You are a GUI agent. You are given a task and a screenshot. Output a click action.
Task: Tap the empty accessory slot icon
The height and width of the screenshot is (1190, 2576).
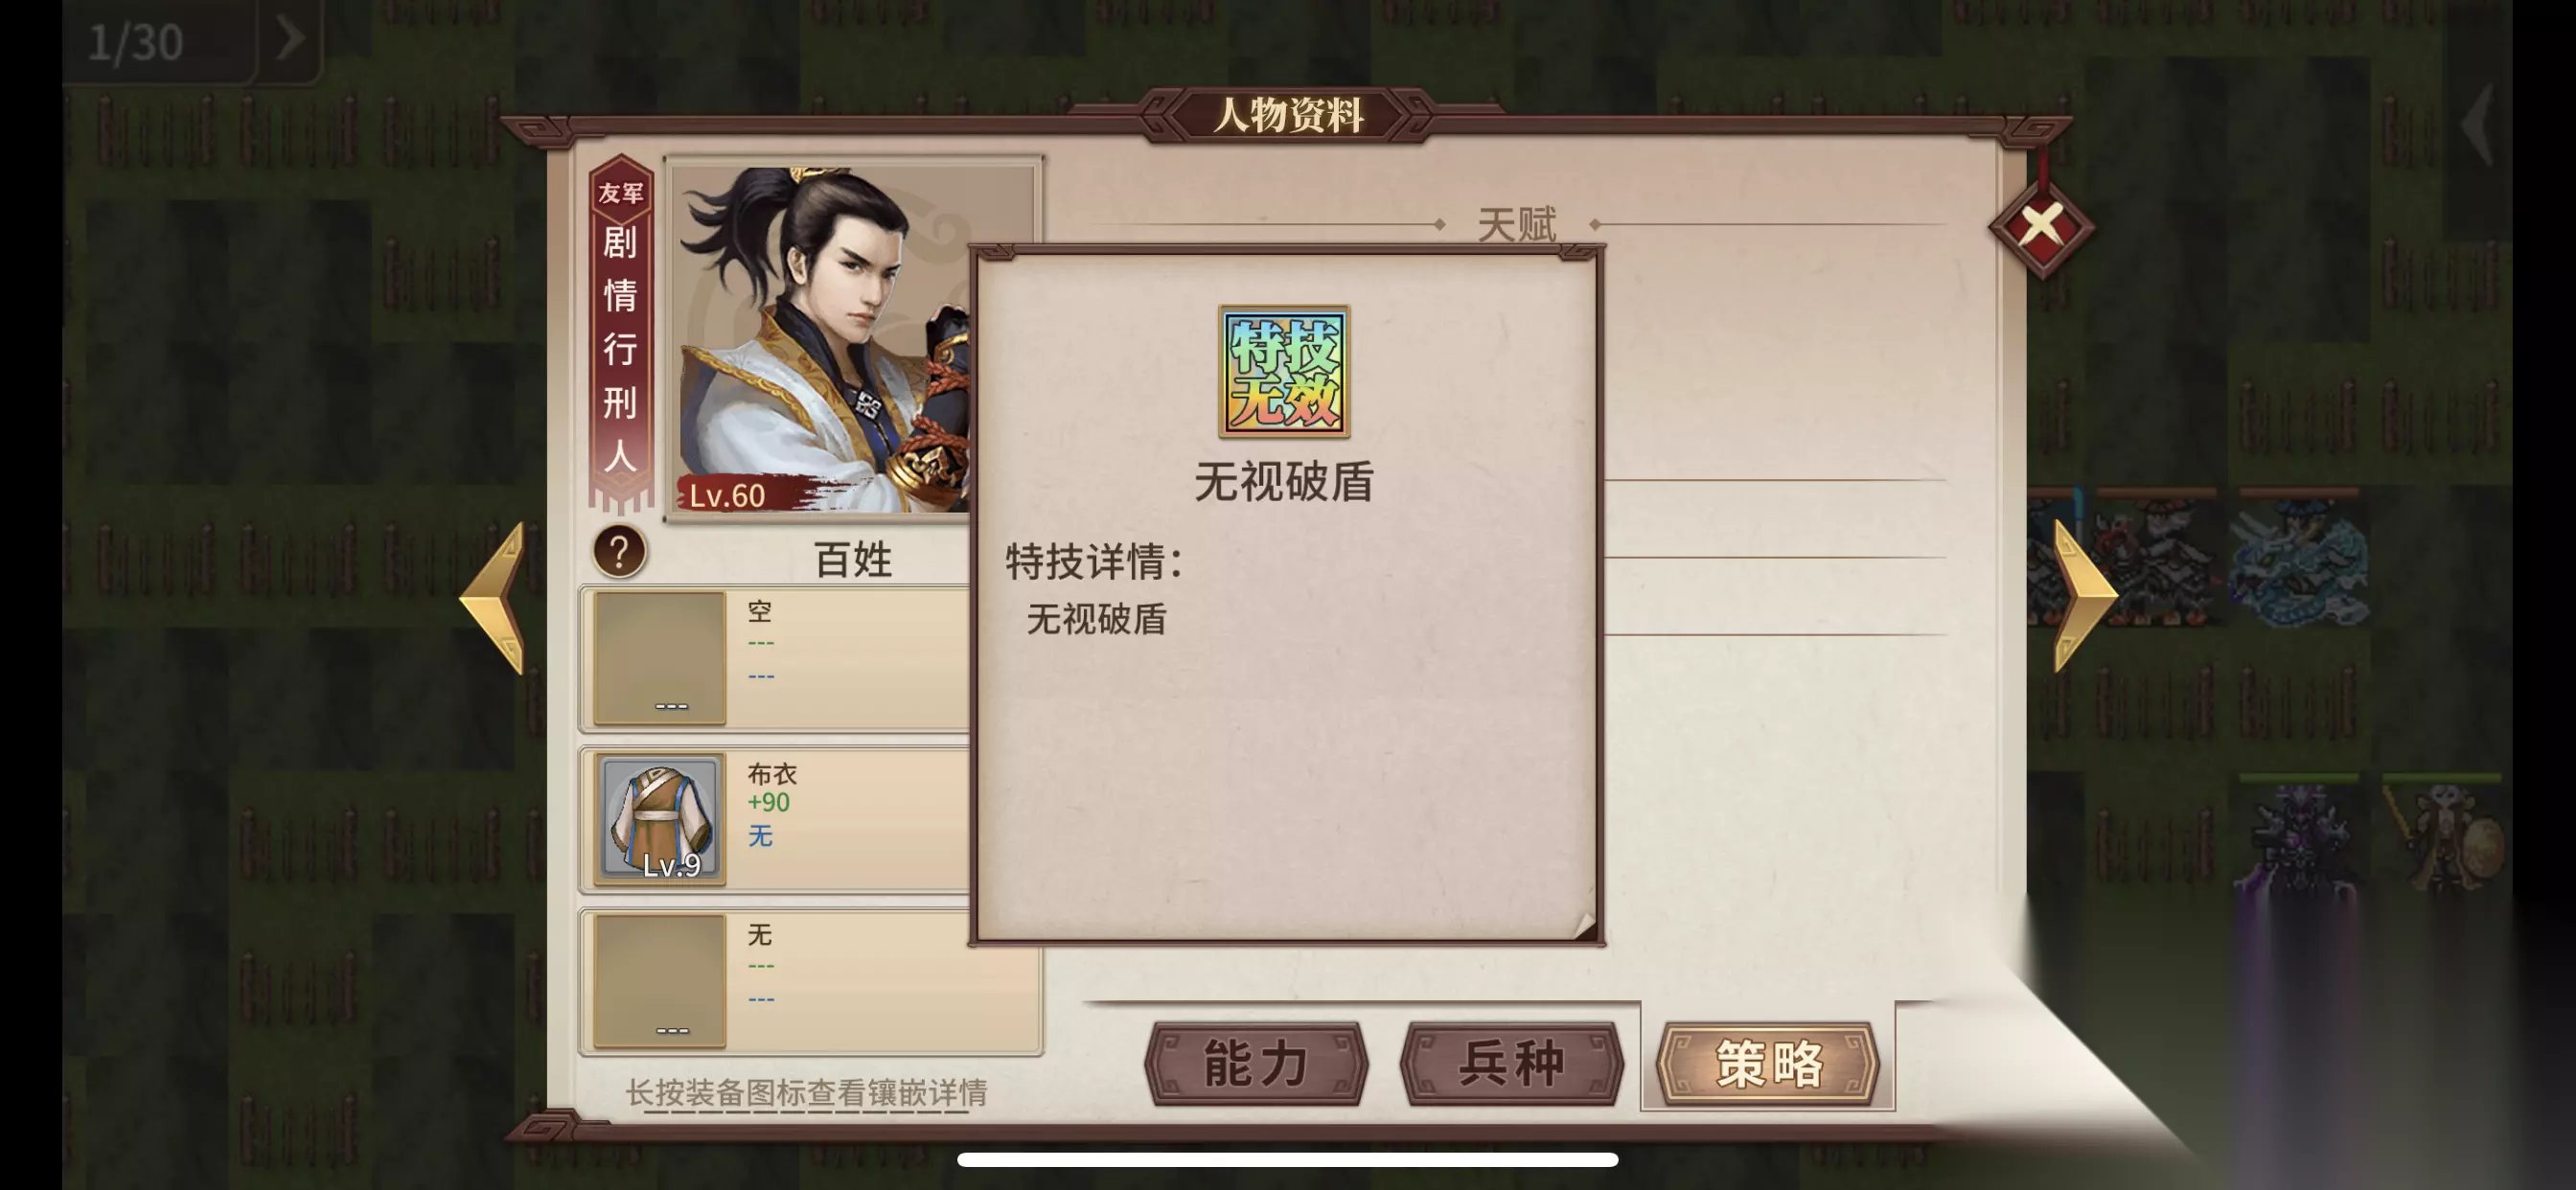(x=660, y=981)
